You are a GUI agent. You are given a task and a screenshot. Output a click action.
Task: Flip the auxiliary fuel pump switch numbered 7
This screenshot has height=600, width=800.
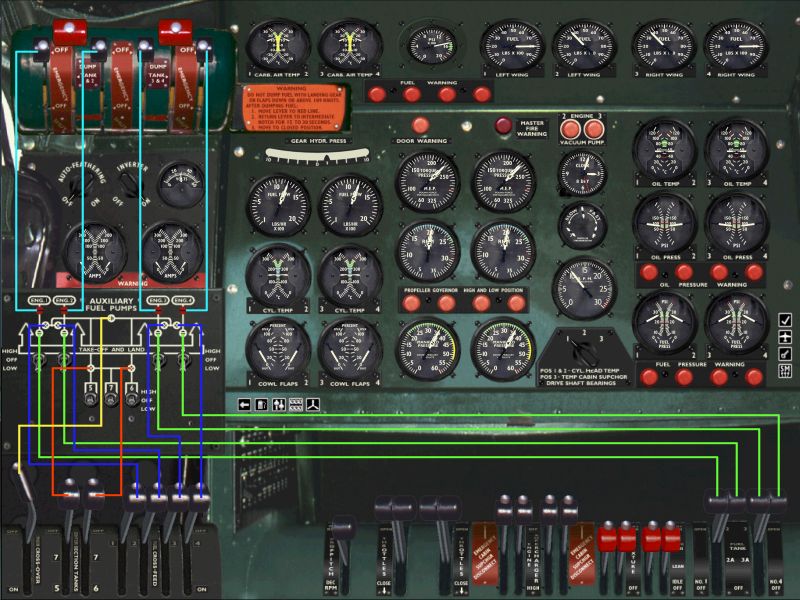[x=110, y=395]
